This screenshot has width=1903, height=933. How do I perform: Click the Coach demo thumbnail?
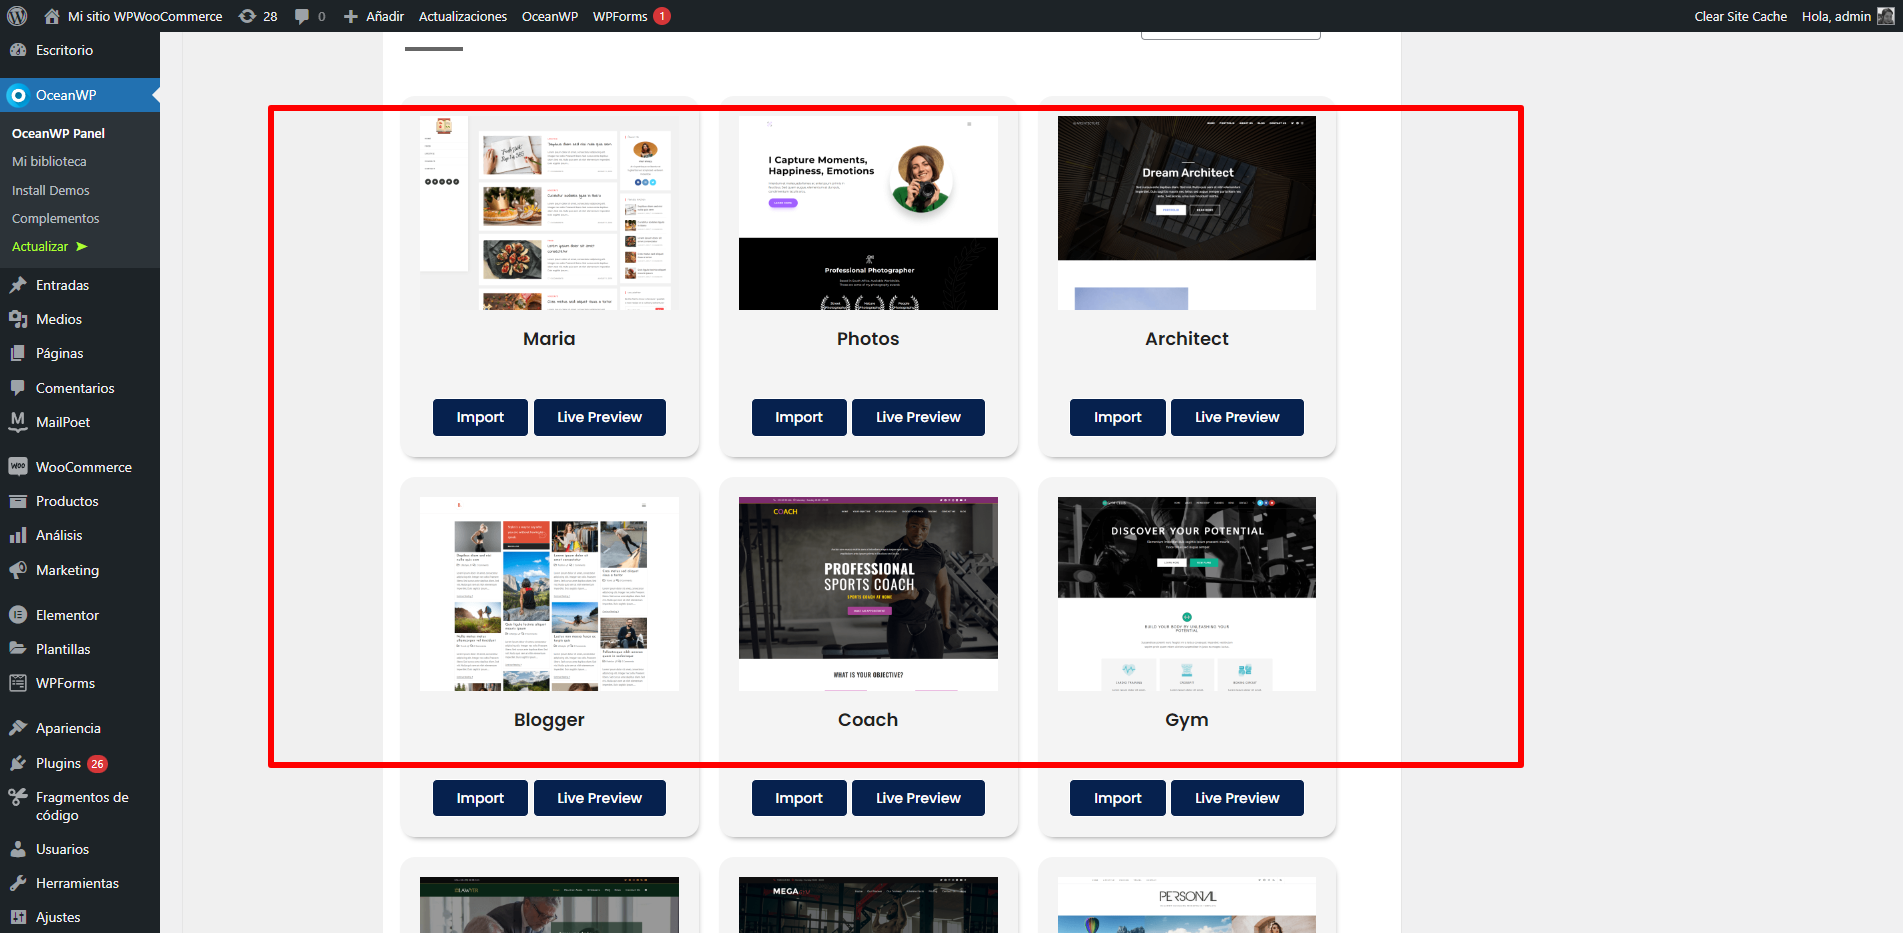tap(868, 594)
